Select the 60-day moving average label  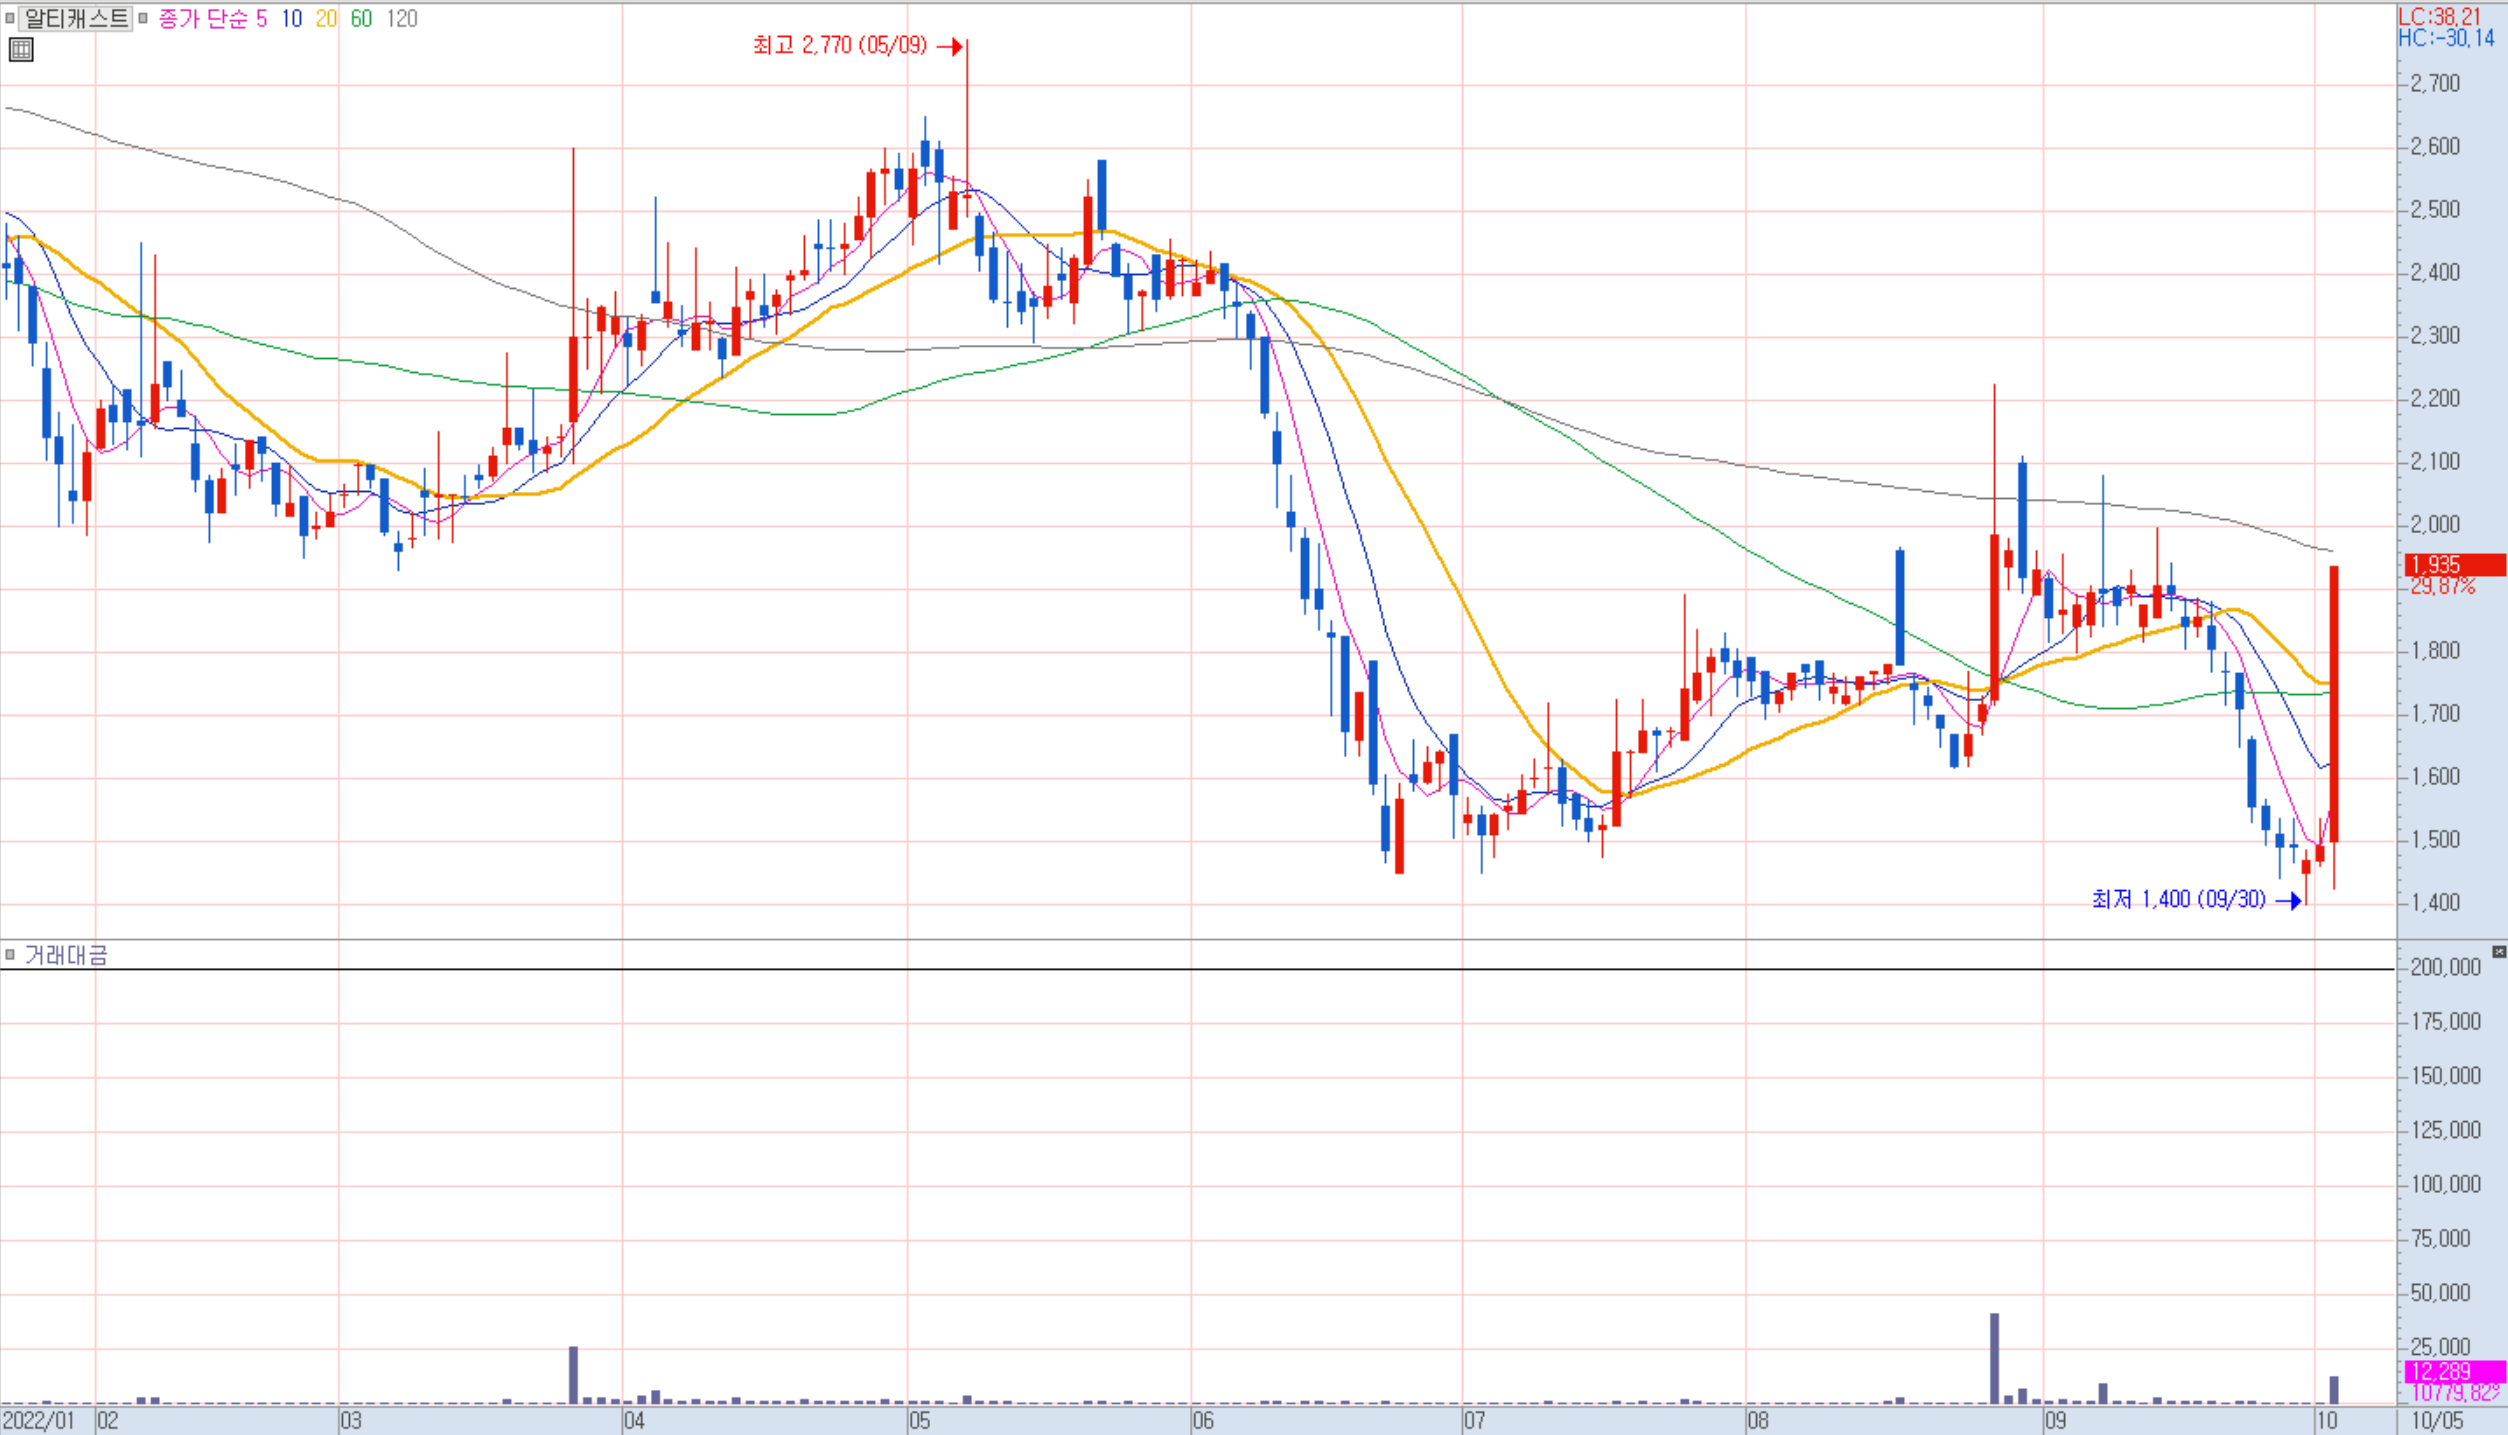pyautogui.click(x=361, y=18)
